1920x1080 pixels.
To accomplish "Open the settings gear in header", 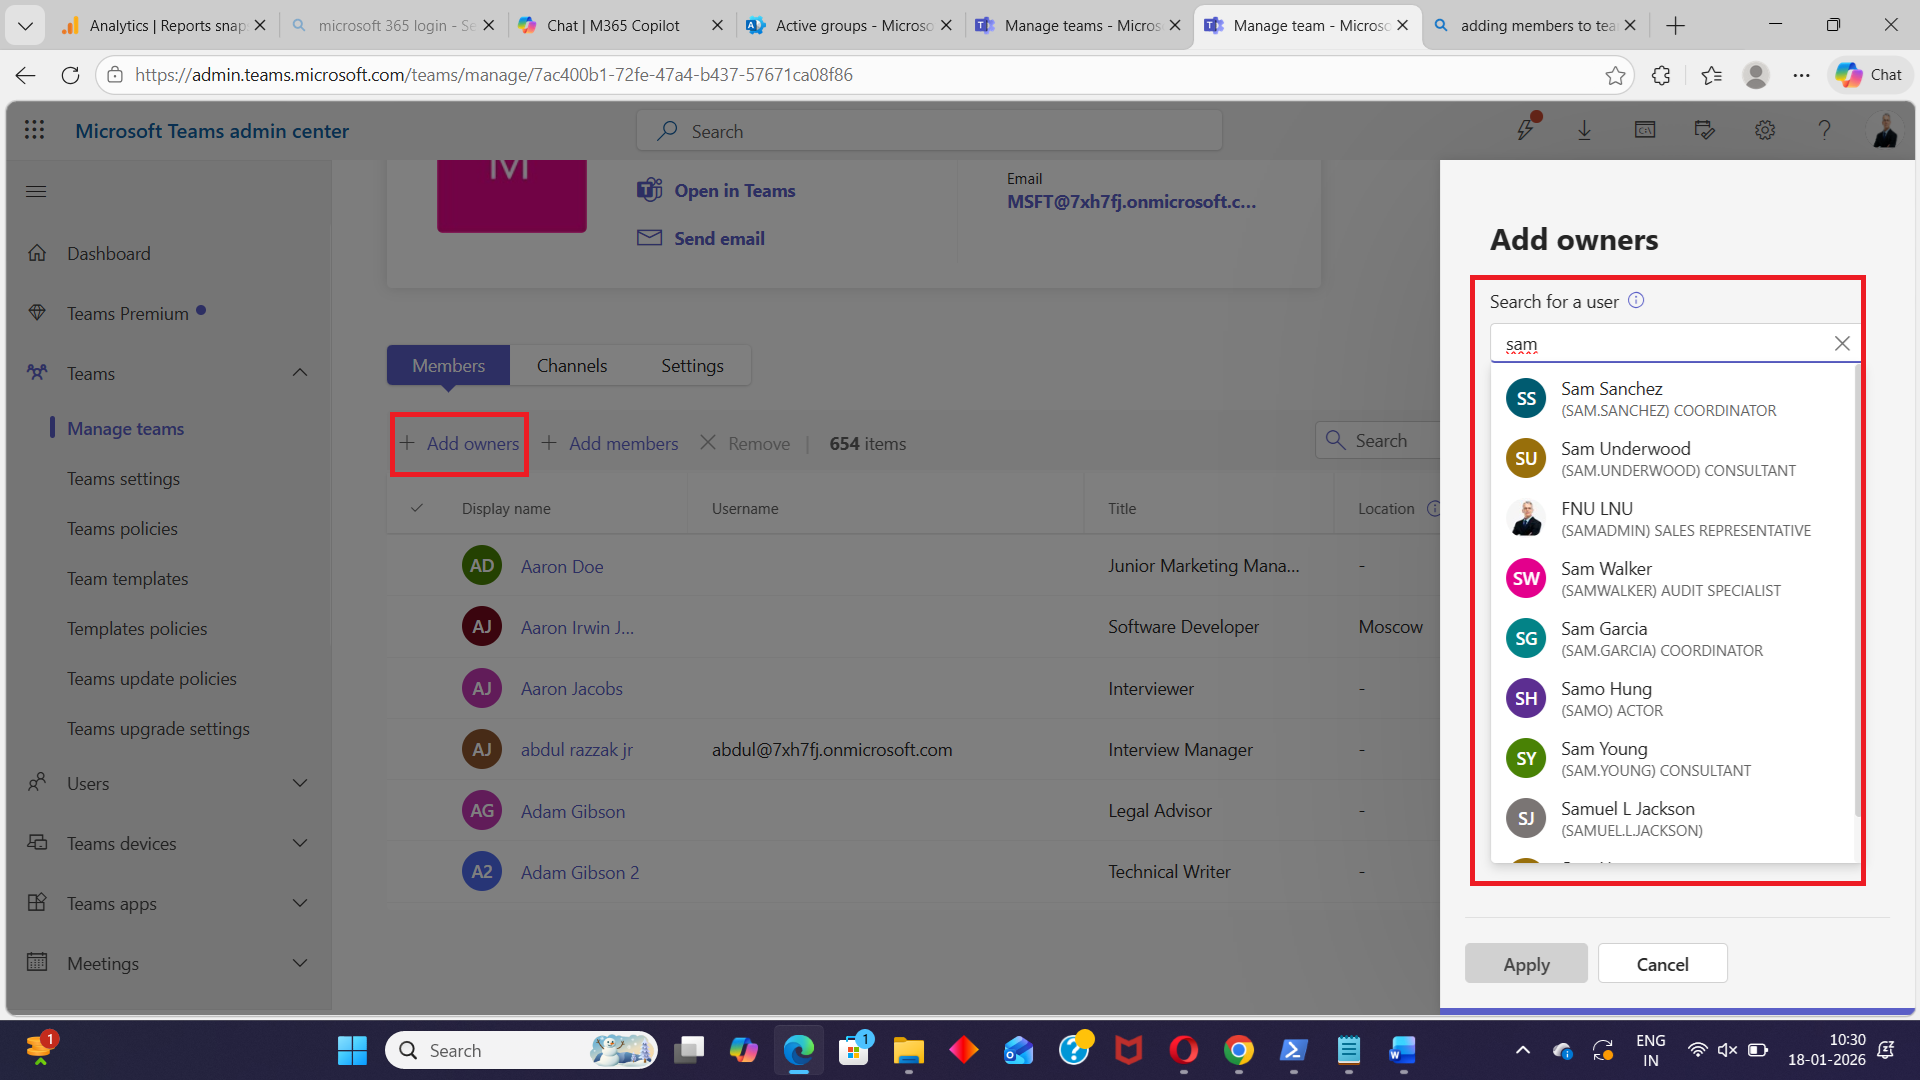I will (1765, 130).
